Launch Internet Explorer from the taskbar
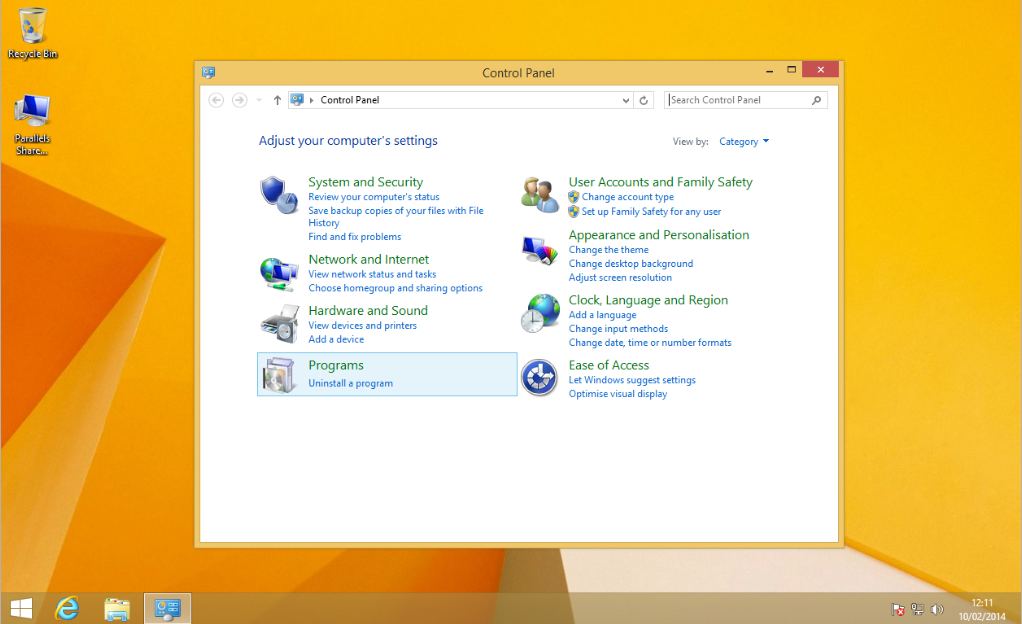The image size is (1022, 624). [67, 608]
